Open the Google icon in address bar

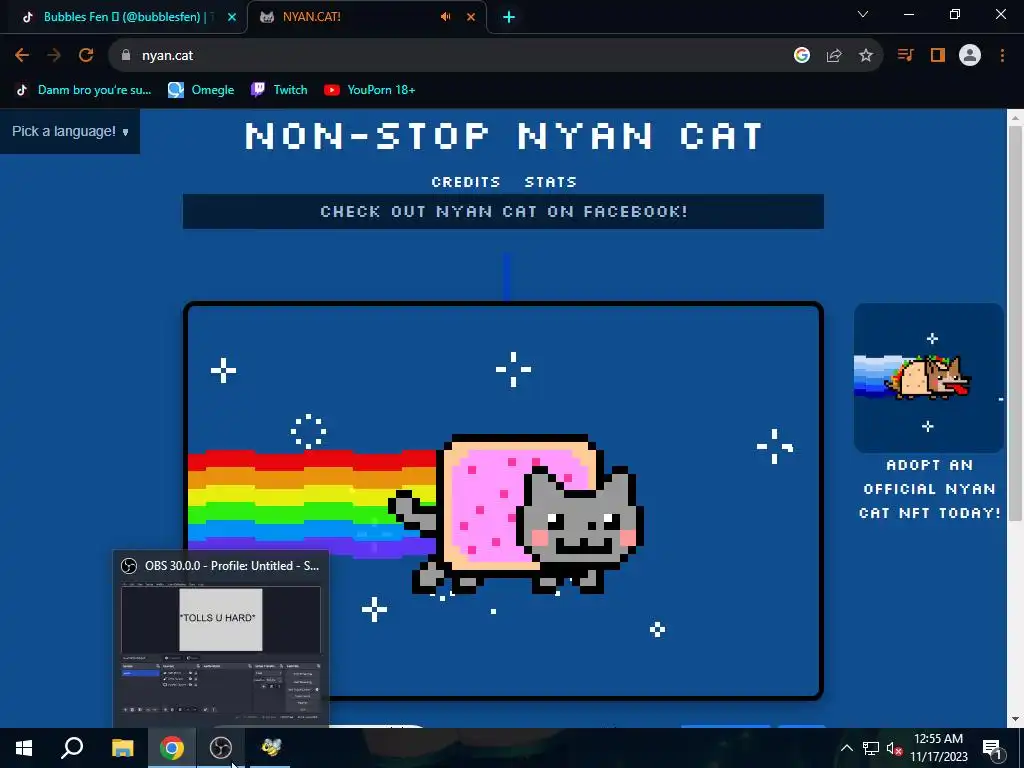tap(802, 56)
